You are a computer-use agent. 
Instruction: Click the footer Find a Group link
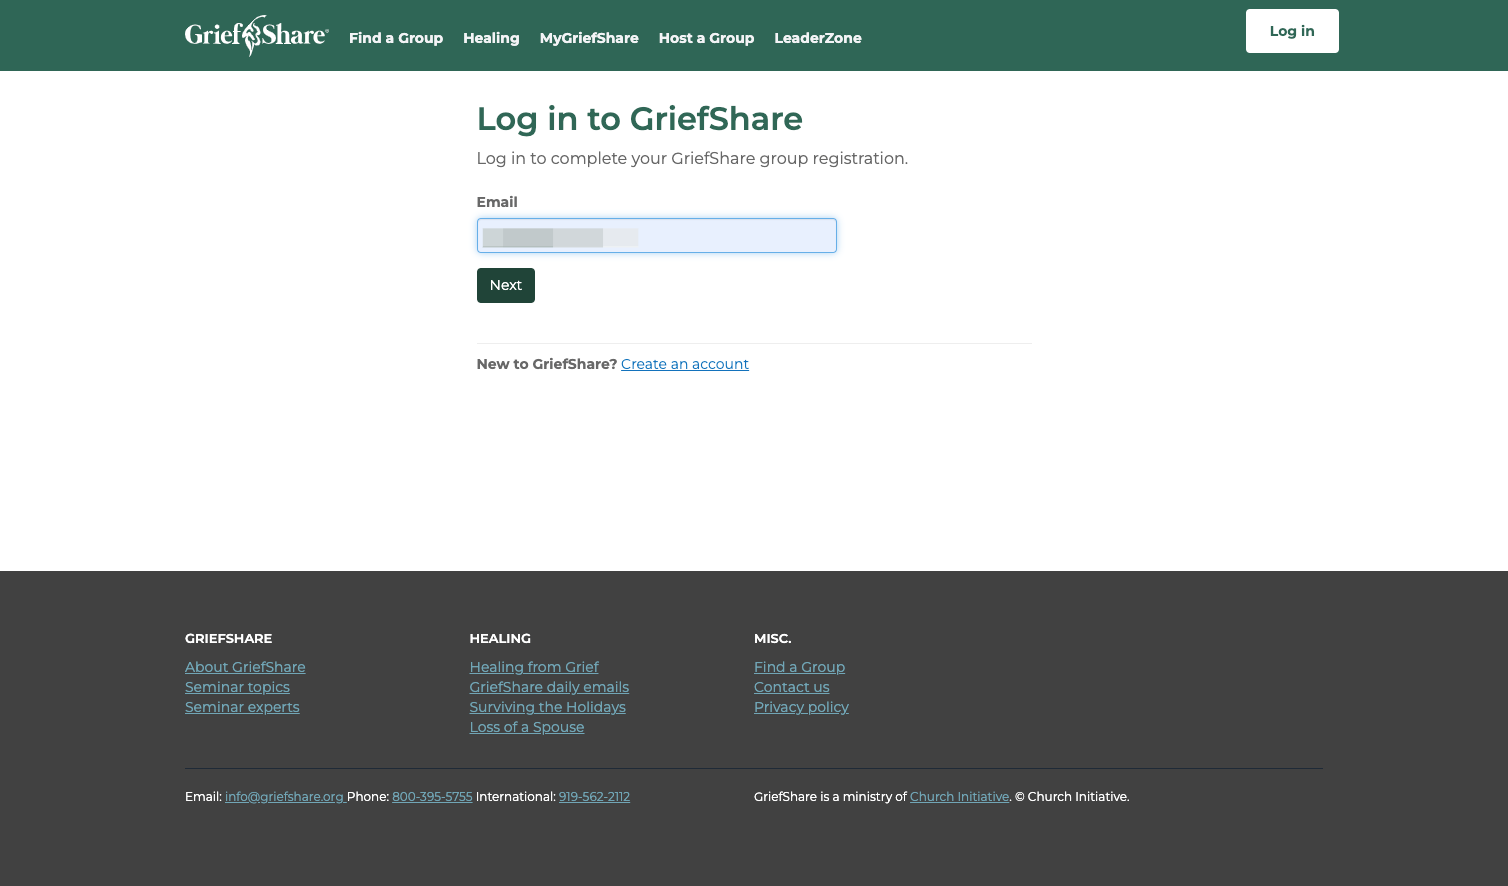(799, 667)
